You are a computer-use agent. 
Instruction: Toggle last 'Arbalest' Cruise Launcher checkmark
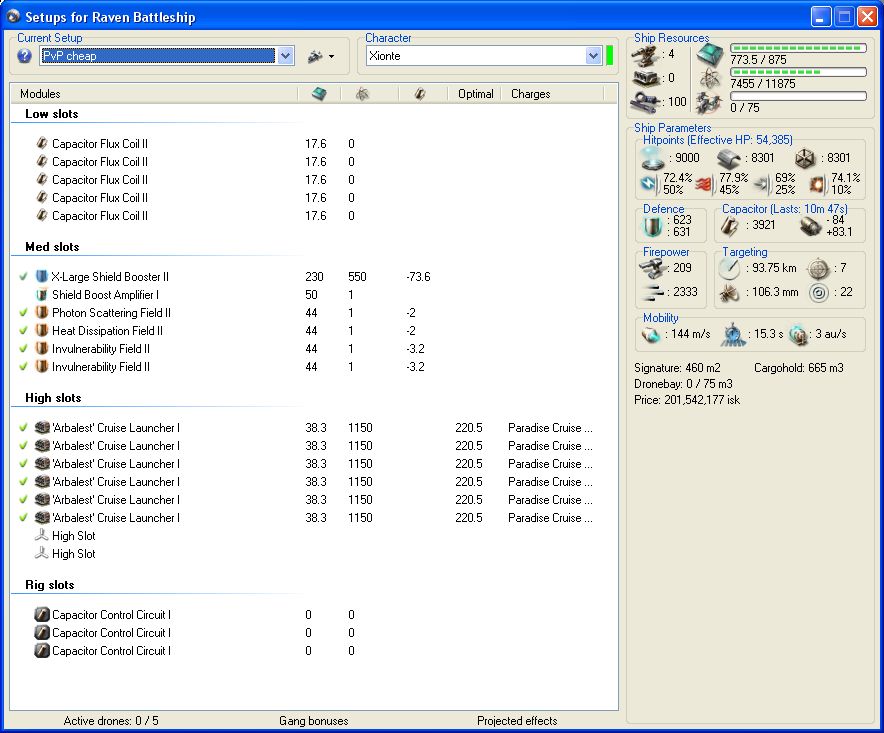[23, 518]
